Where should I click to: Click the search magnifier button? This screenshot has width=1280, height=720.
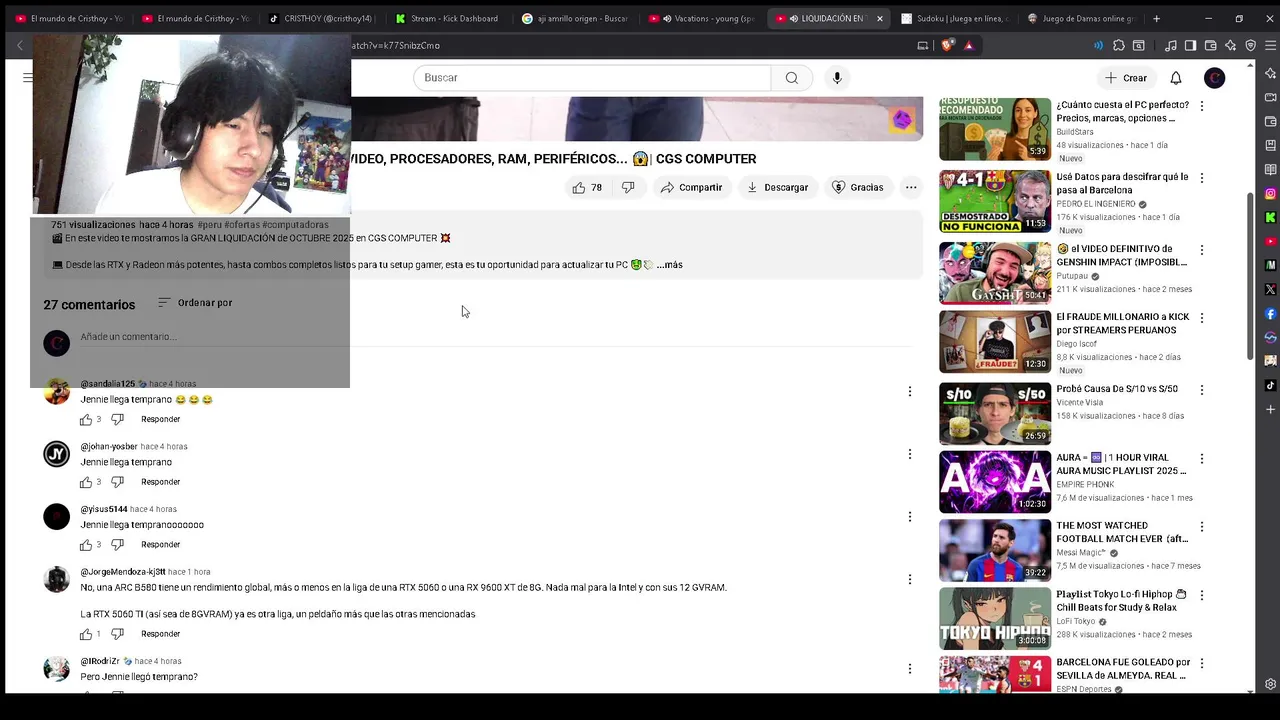coord(792,78)
